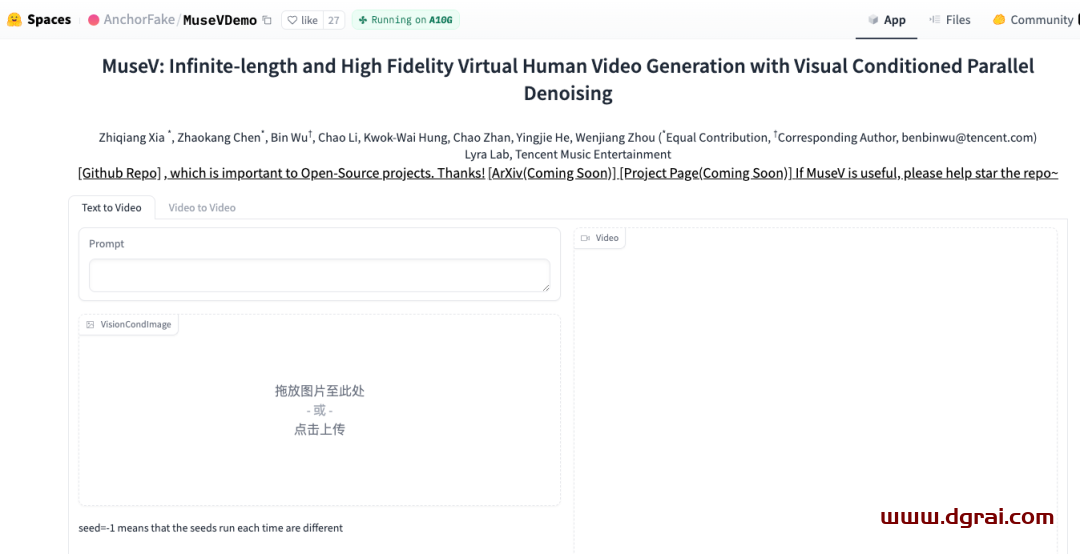Viewport: 1080px width, 554px height.
Task: Click the Prompt label text
Action: [107, 244]
